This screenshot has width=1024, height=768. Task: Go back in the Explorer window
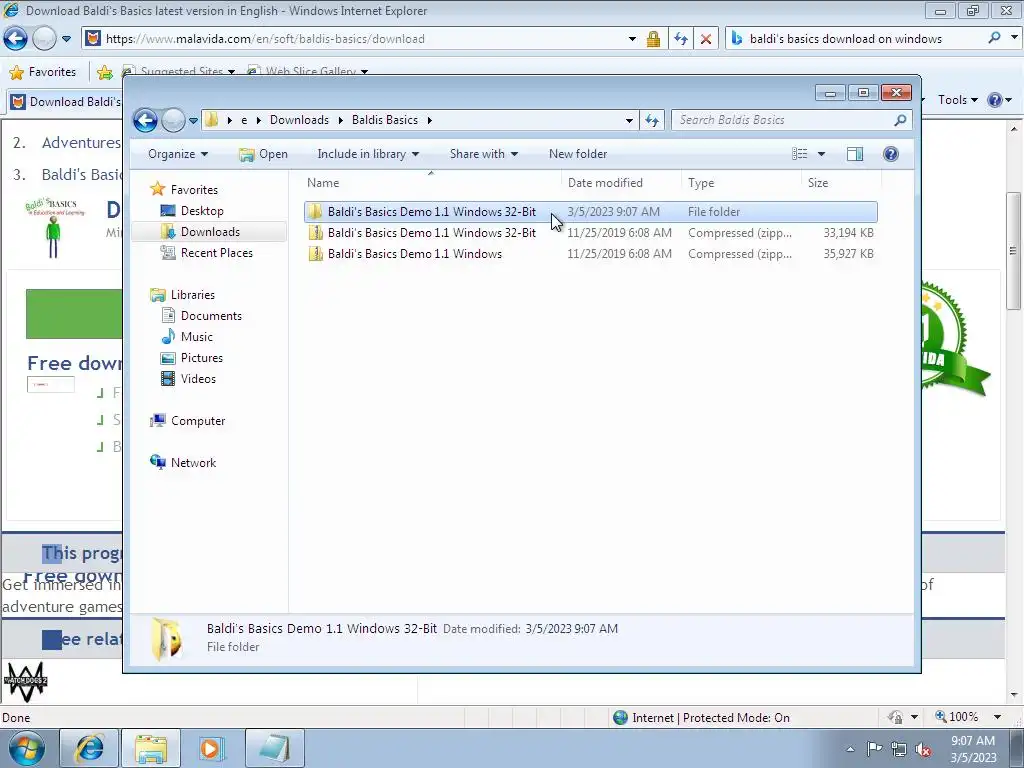(x=145, y=120)
